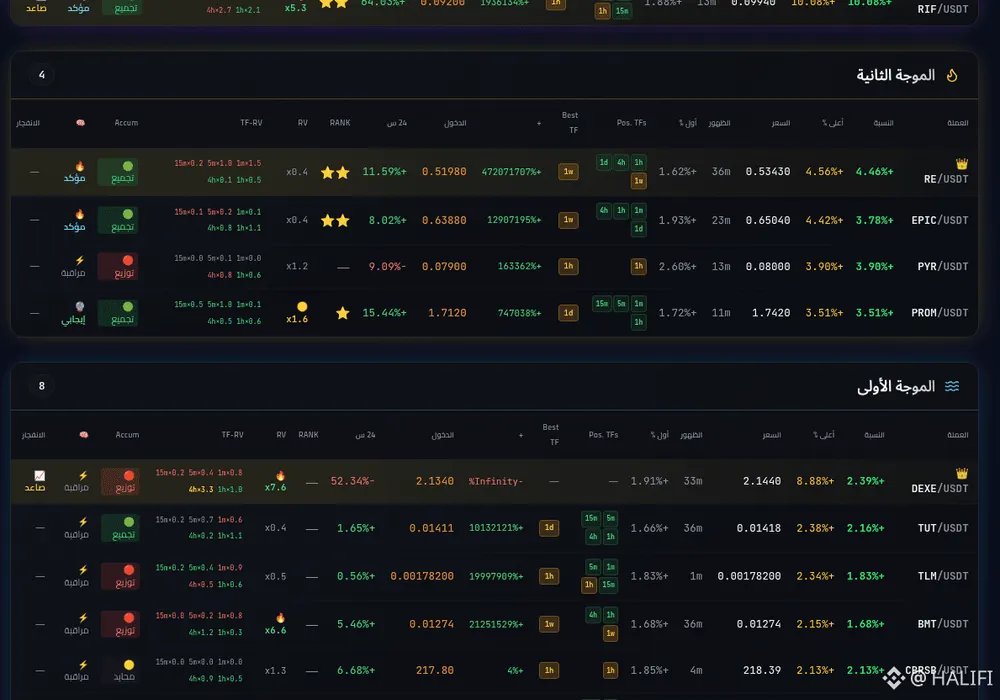Click the red توزيع badge in DEXE/USDT row
The height and width of the screenshot is (700, 1000).
coord(122,481)
